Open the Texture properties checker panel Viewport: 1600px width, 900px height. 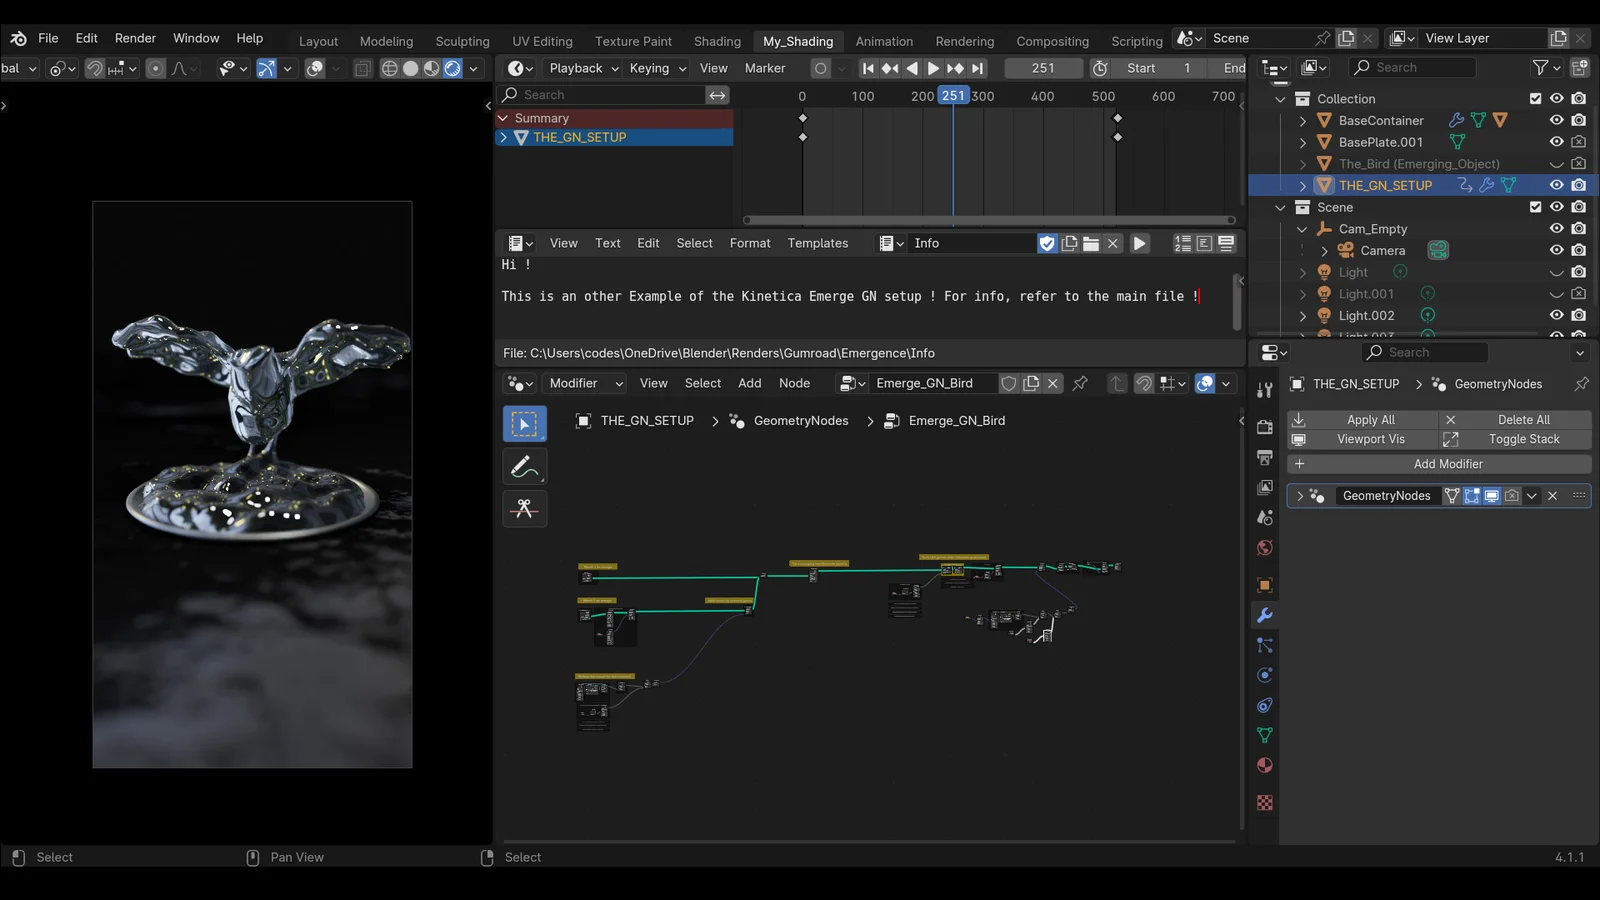coord(1264,802)
